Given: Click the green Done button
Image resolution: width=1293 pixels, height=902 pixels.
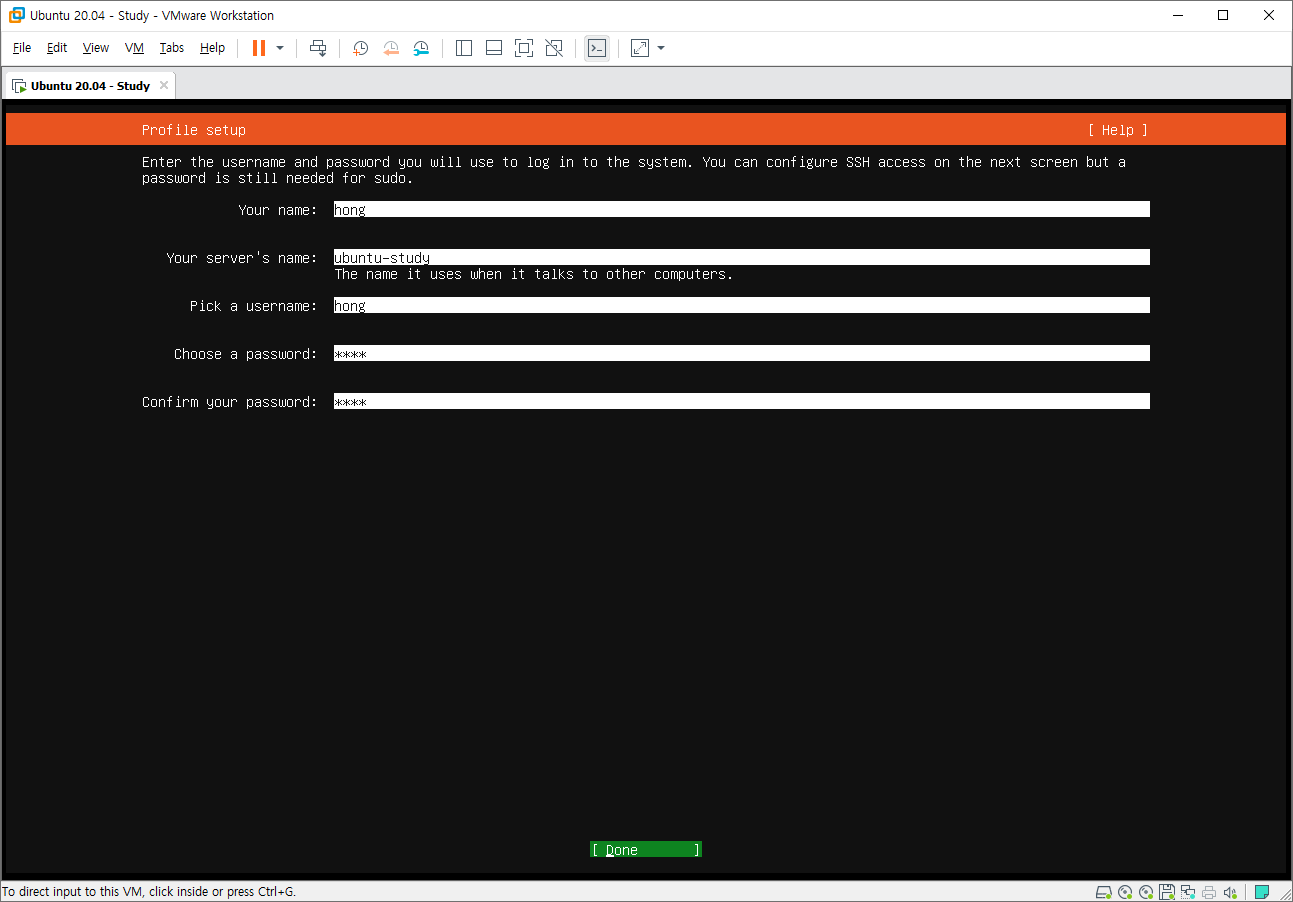Looking at the screenshot, I should coord(646,850).
